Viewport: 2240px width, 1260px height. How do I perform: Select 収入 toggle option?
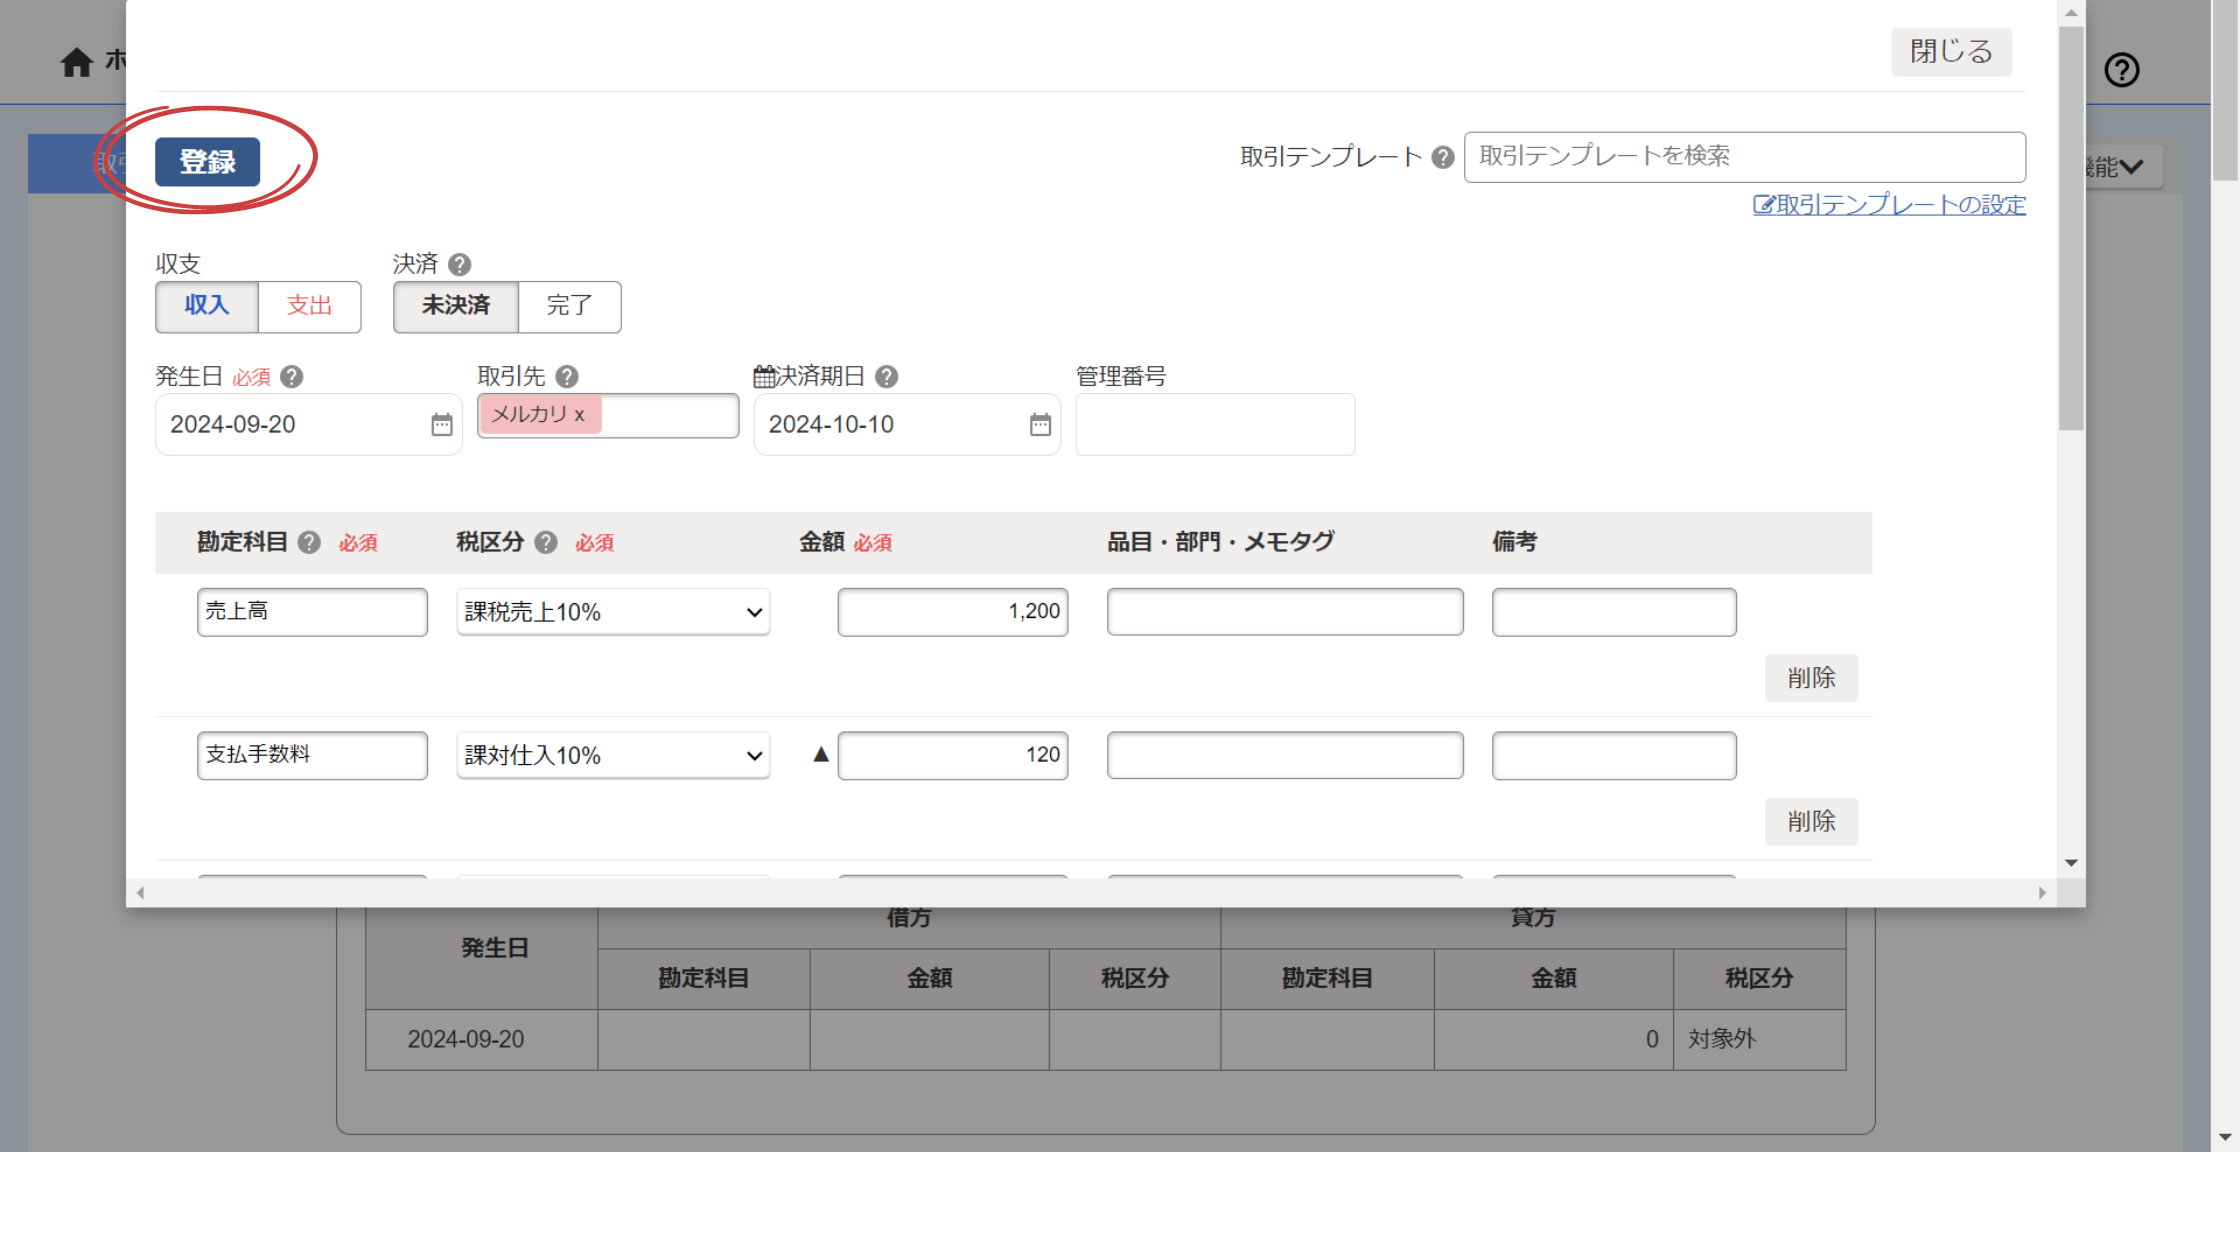[x=207, y=307]
